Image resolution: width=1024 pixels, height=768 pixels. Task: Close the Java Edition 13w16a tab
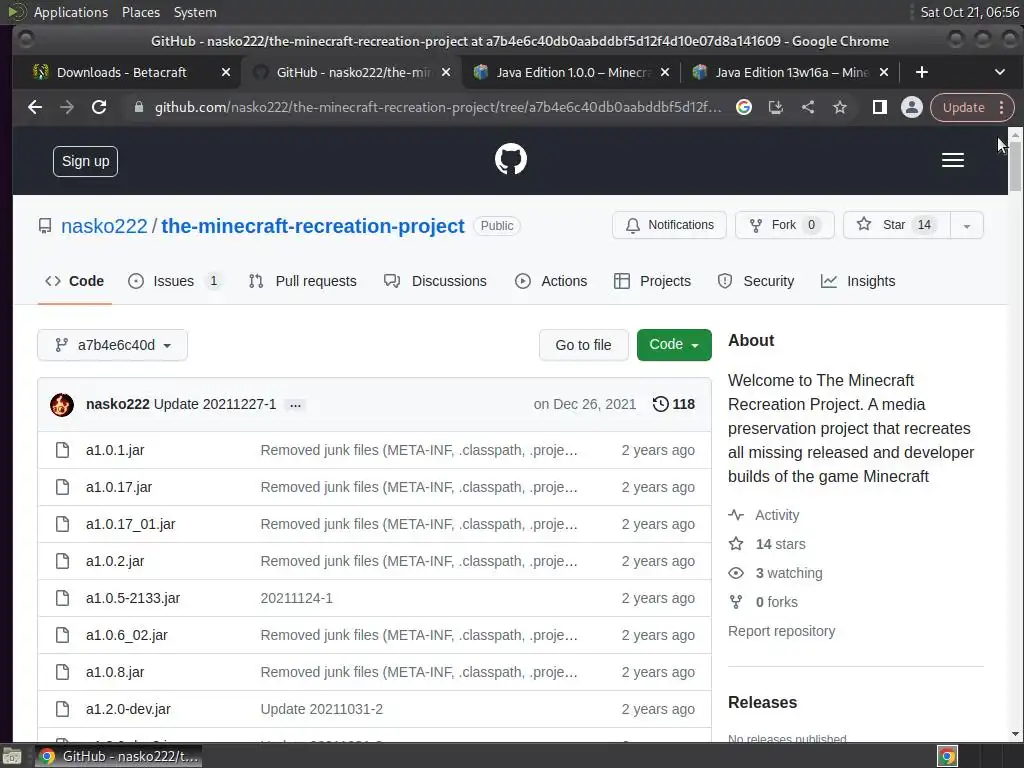coord(884,72)
